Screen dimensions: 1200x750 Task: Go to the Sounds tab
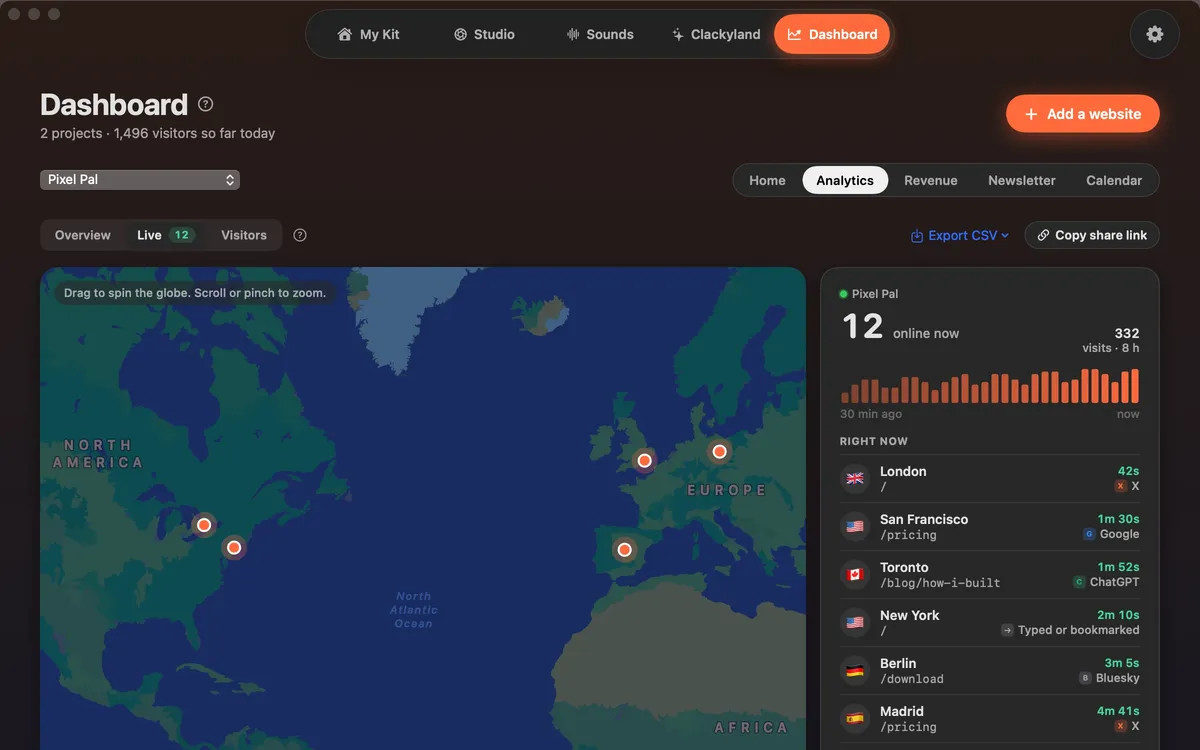(x=600, y=34)
